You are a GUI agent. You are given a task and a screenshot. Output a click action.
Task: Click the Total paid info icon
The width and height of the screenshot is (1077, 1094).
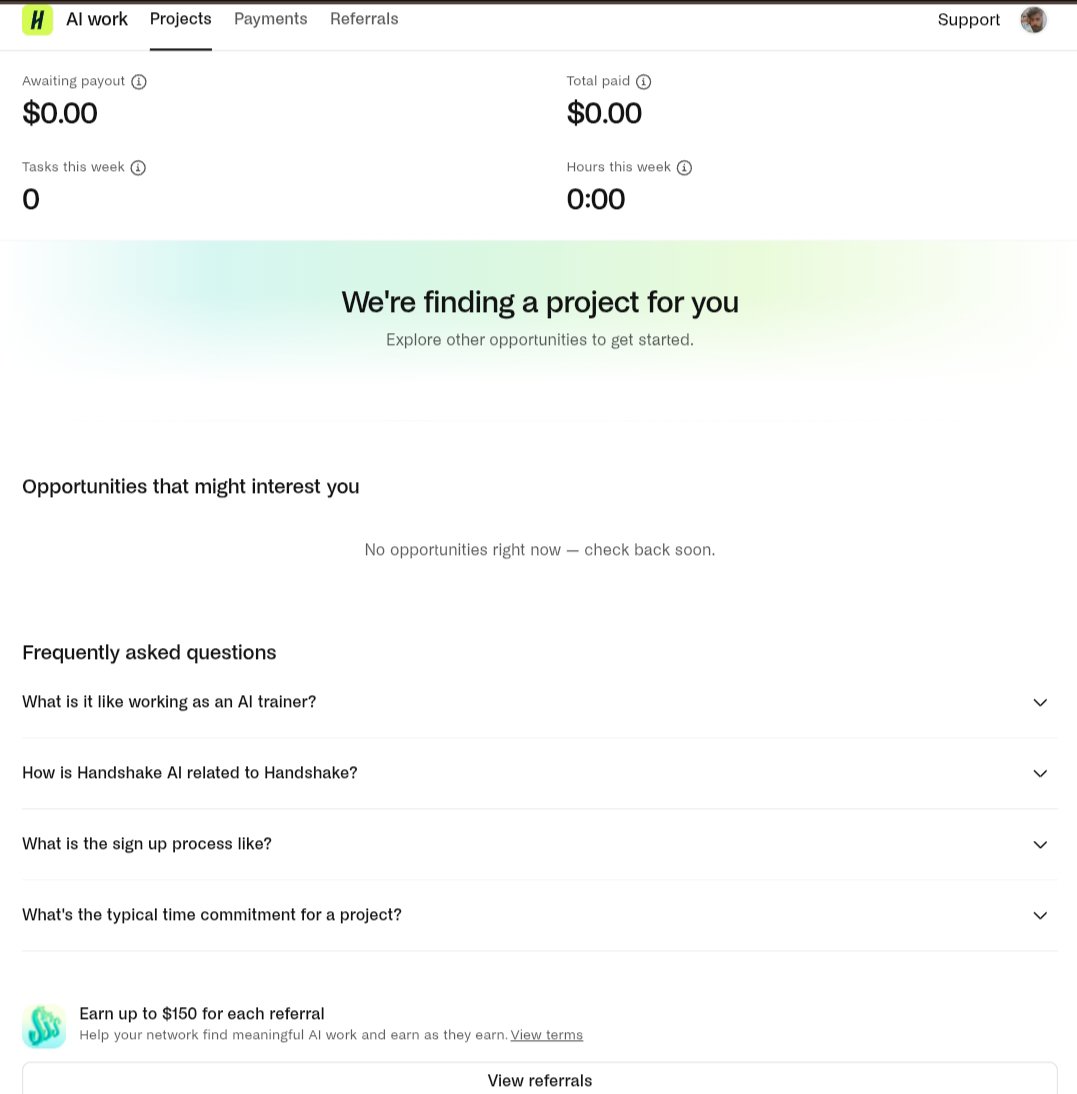643,82
